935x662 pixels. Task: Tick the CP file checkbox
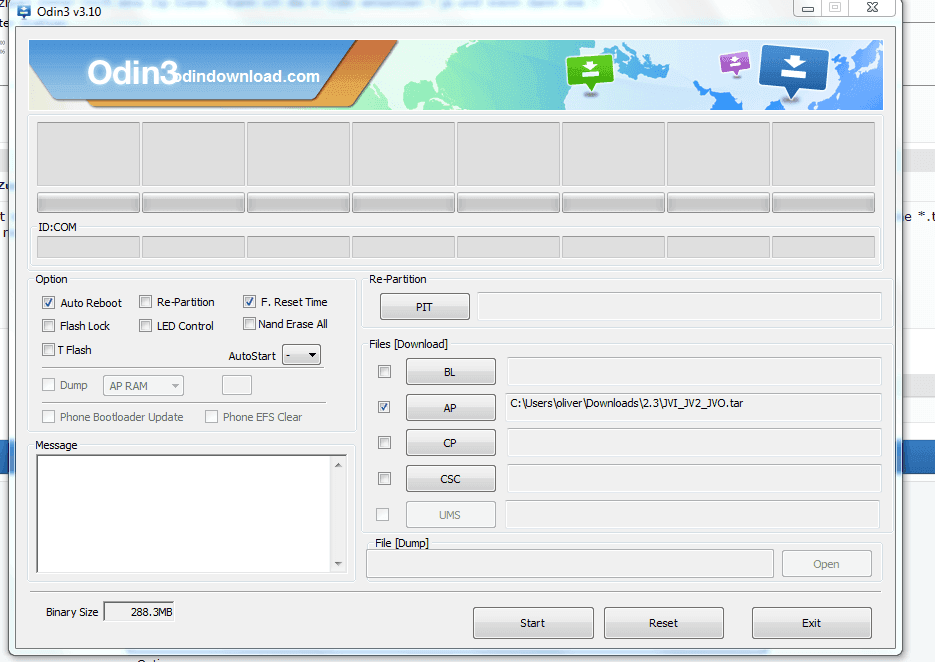coord(385,443)
